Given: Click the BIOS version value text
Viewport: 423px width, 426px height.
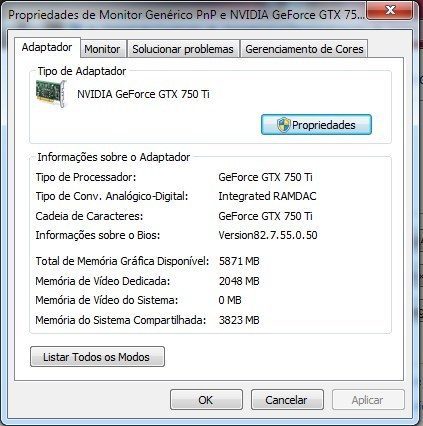Looking at the screenshot, I should point(268,235).
